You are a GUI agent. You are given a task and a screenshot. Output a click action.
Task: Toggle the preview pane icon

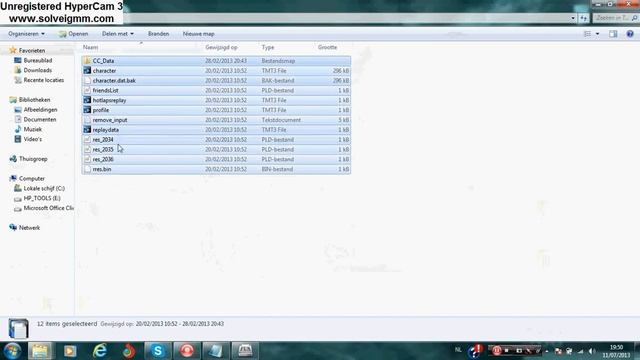(x=613, y=34)
